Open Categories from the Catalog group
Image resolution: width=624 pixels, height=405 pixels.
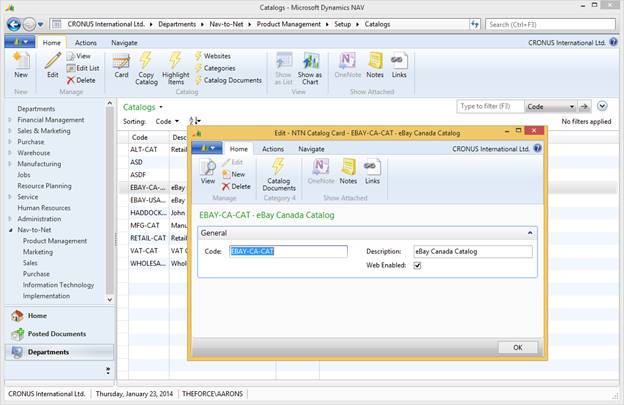pyautogui.click(x=215, y=68)
